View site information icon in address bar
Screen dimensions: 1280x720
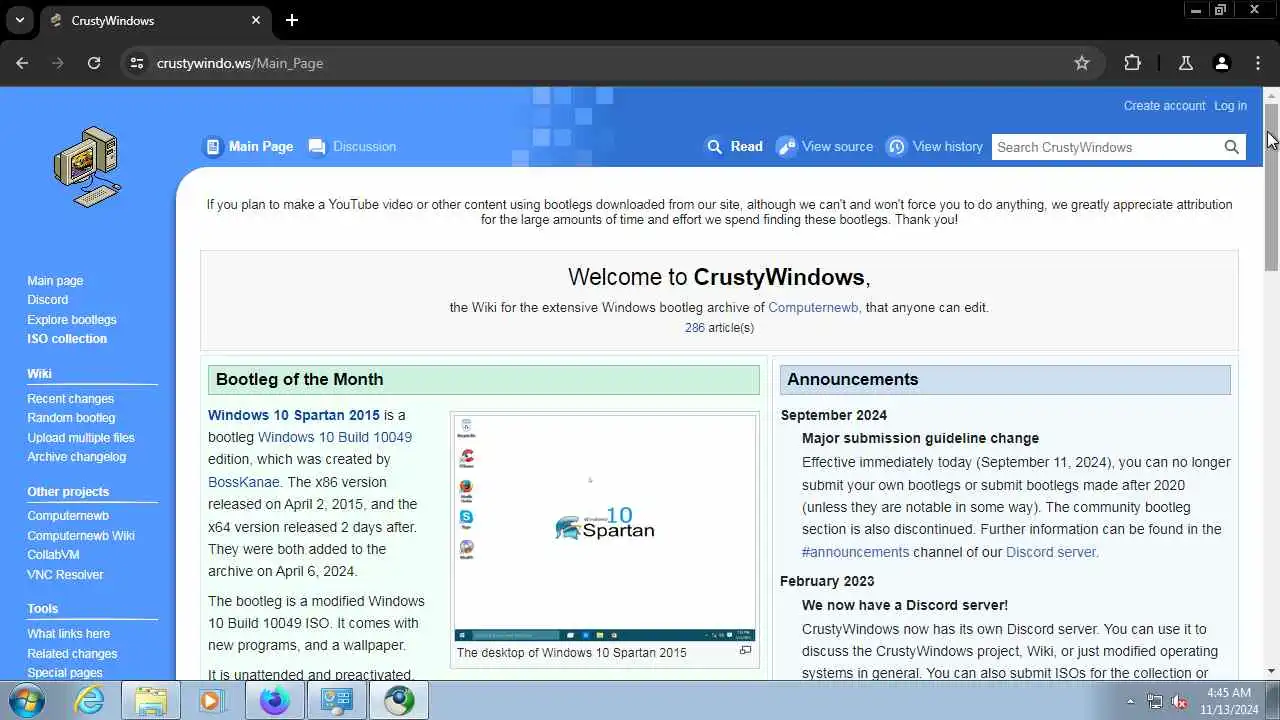[137, 63]
